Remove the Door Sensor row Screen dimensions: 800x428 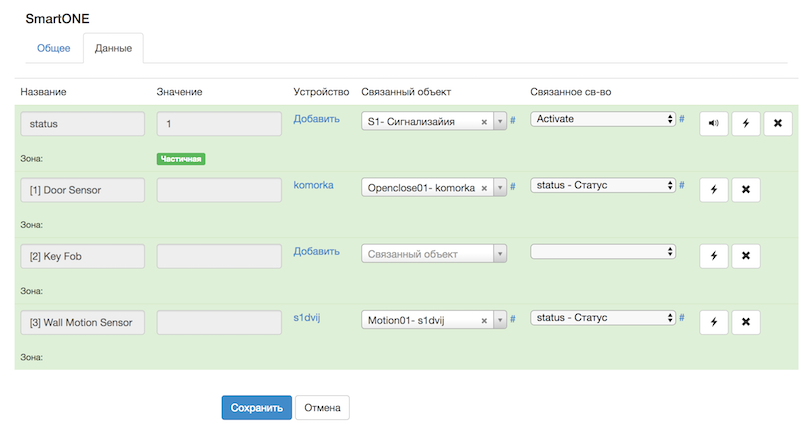(745, 190)
